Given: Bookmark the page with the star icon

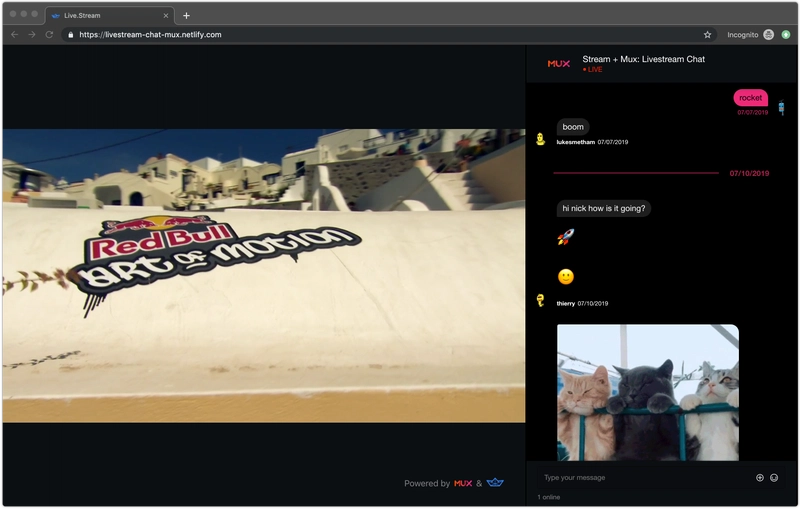Looking at the screenshot, I should coord(707,35).
